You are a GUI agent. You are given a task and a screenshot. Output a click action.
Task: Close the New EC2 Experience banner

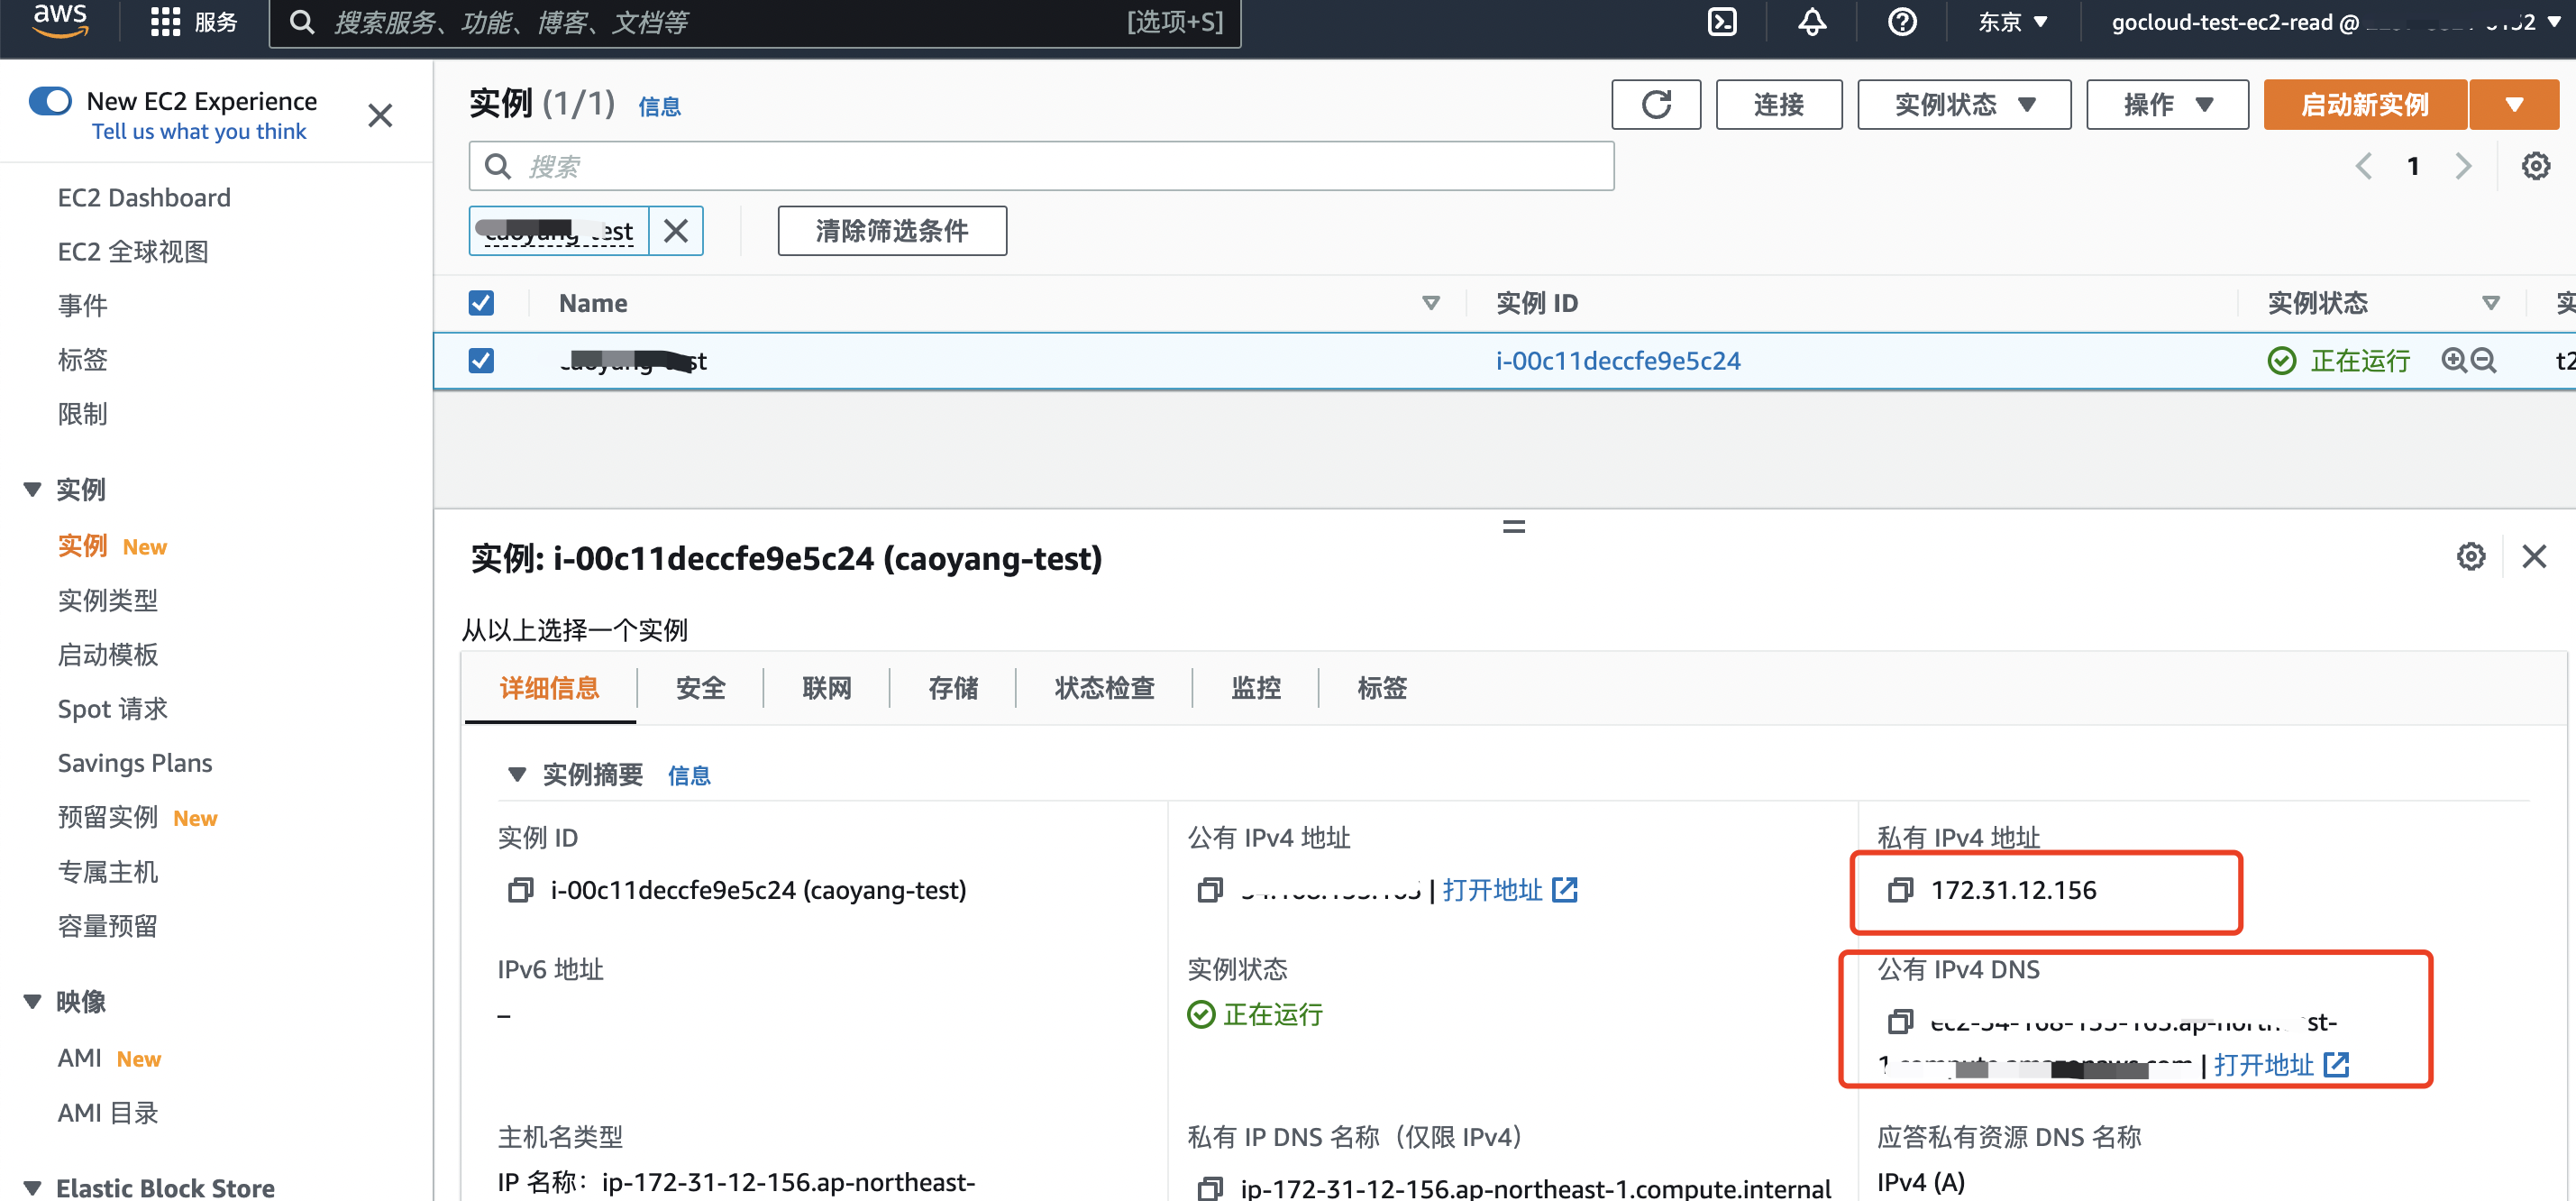point(380,116)
